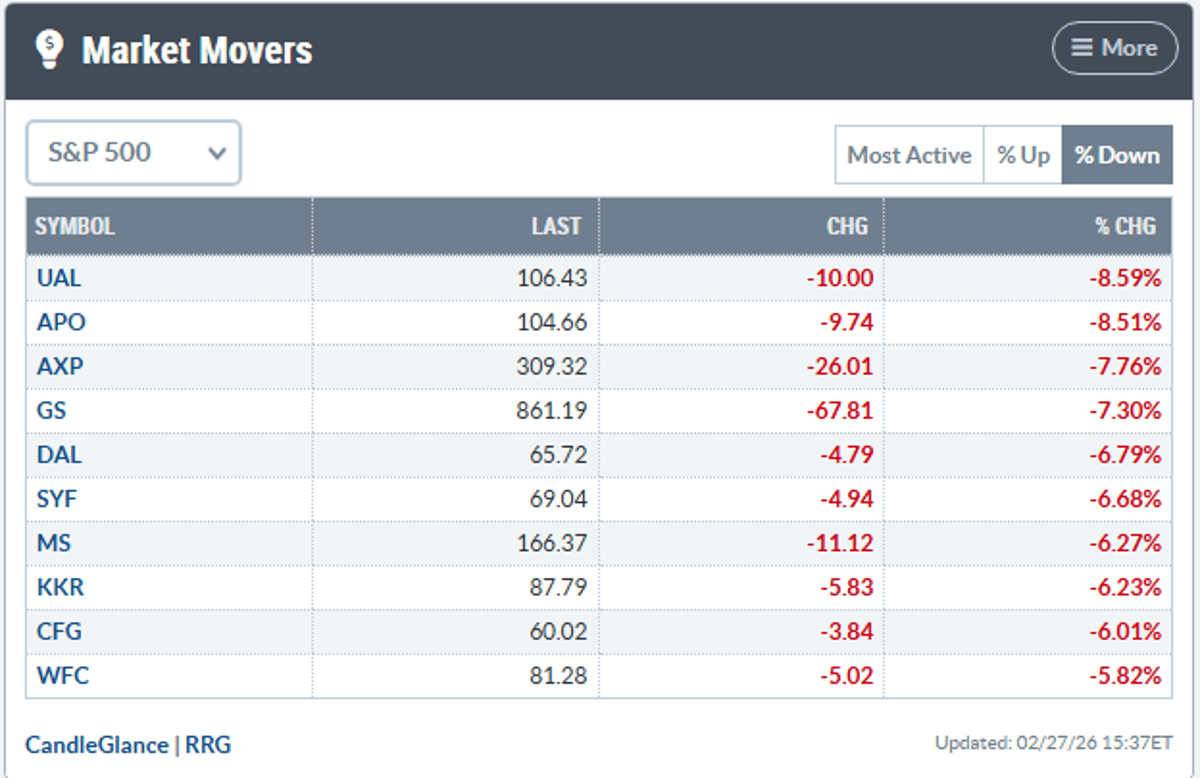Click the AXP ticker symbol
The height and width of the screenshot is (778, 1200).
point(60,366)
